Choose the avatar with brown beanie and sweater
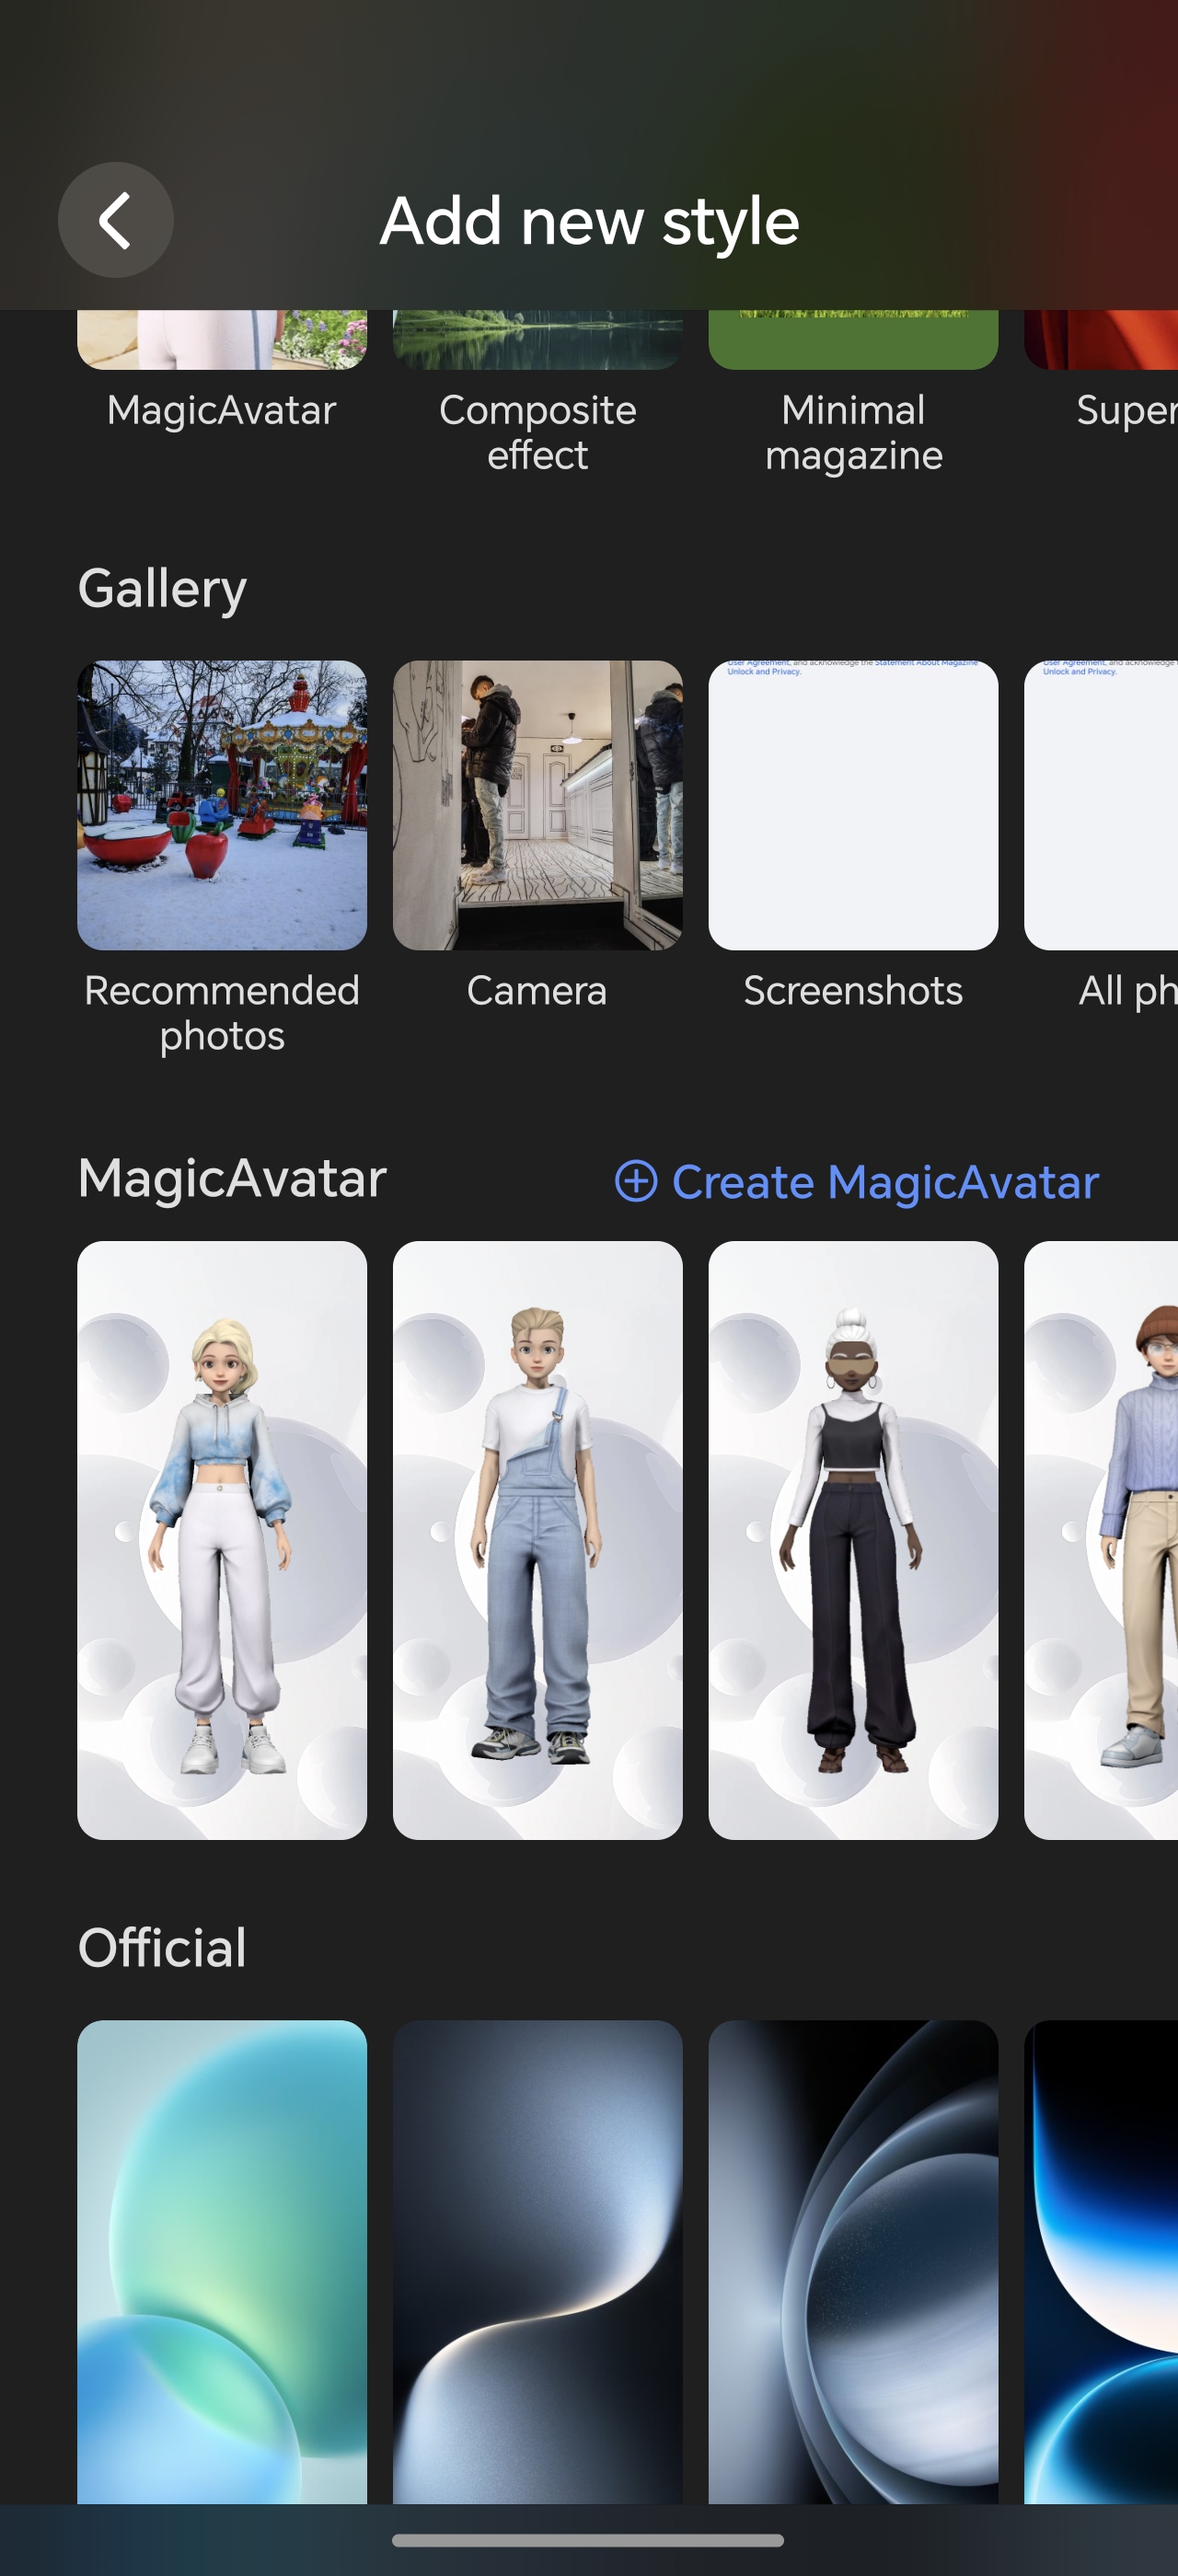This screenshot has width=1178, height=2576. pos(1101,1540)
